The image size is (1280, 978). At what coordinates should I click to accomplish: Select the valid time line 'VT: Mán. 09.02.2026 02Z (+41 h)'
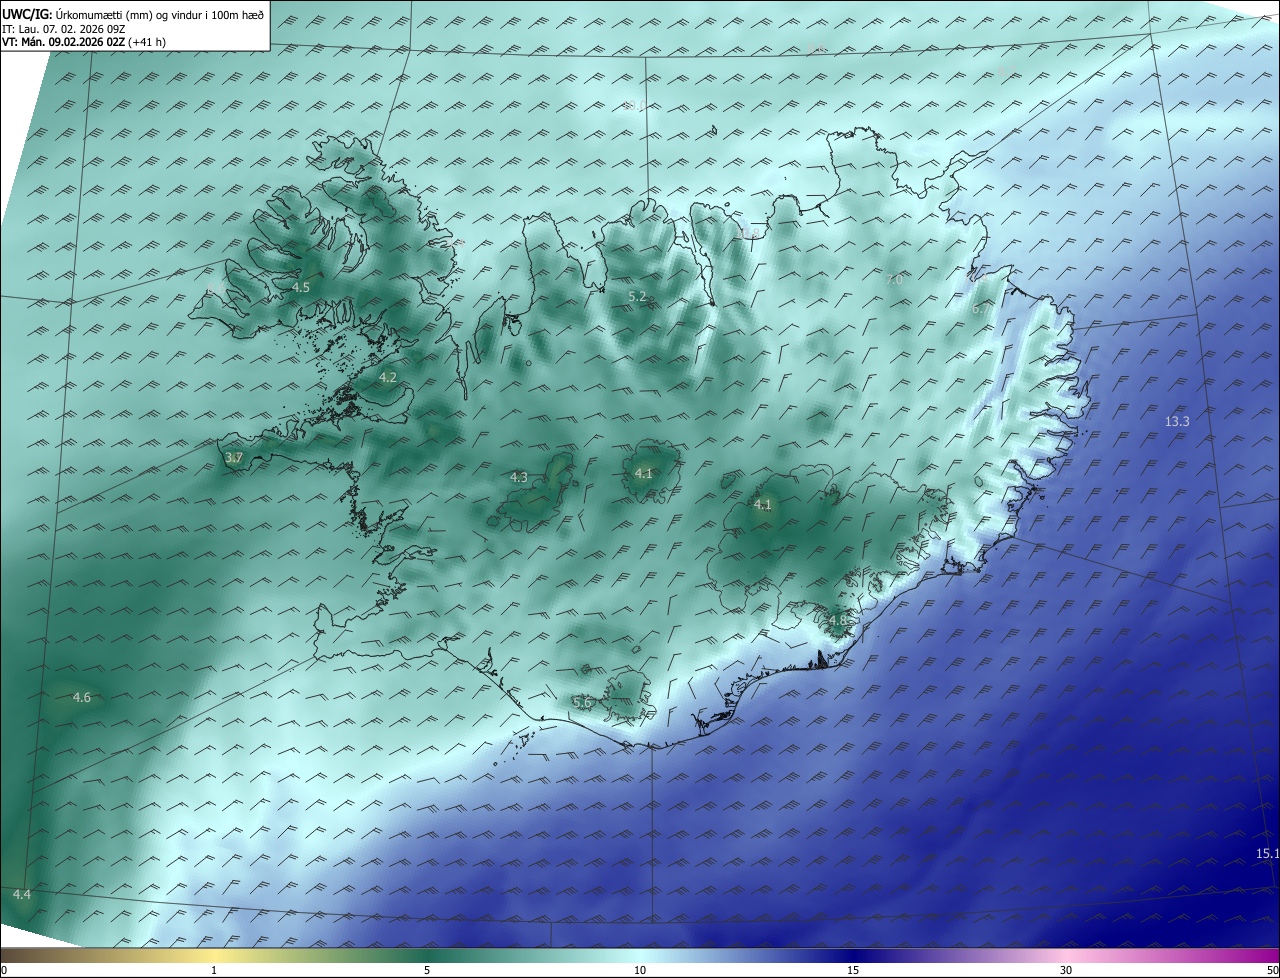84,42
